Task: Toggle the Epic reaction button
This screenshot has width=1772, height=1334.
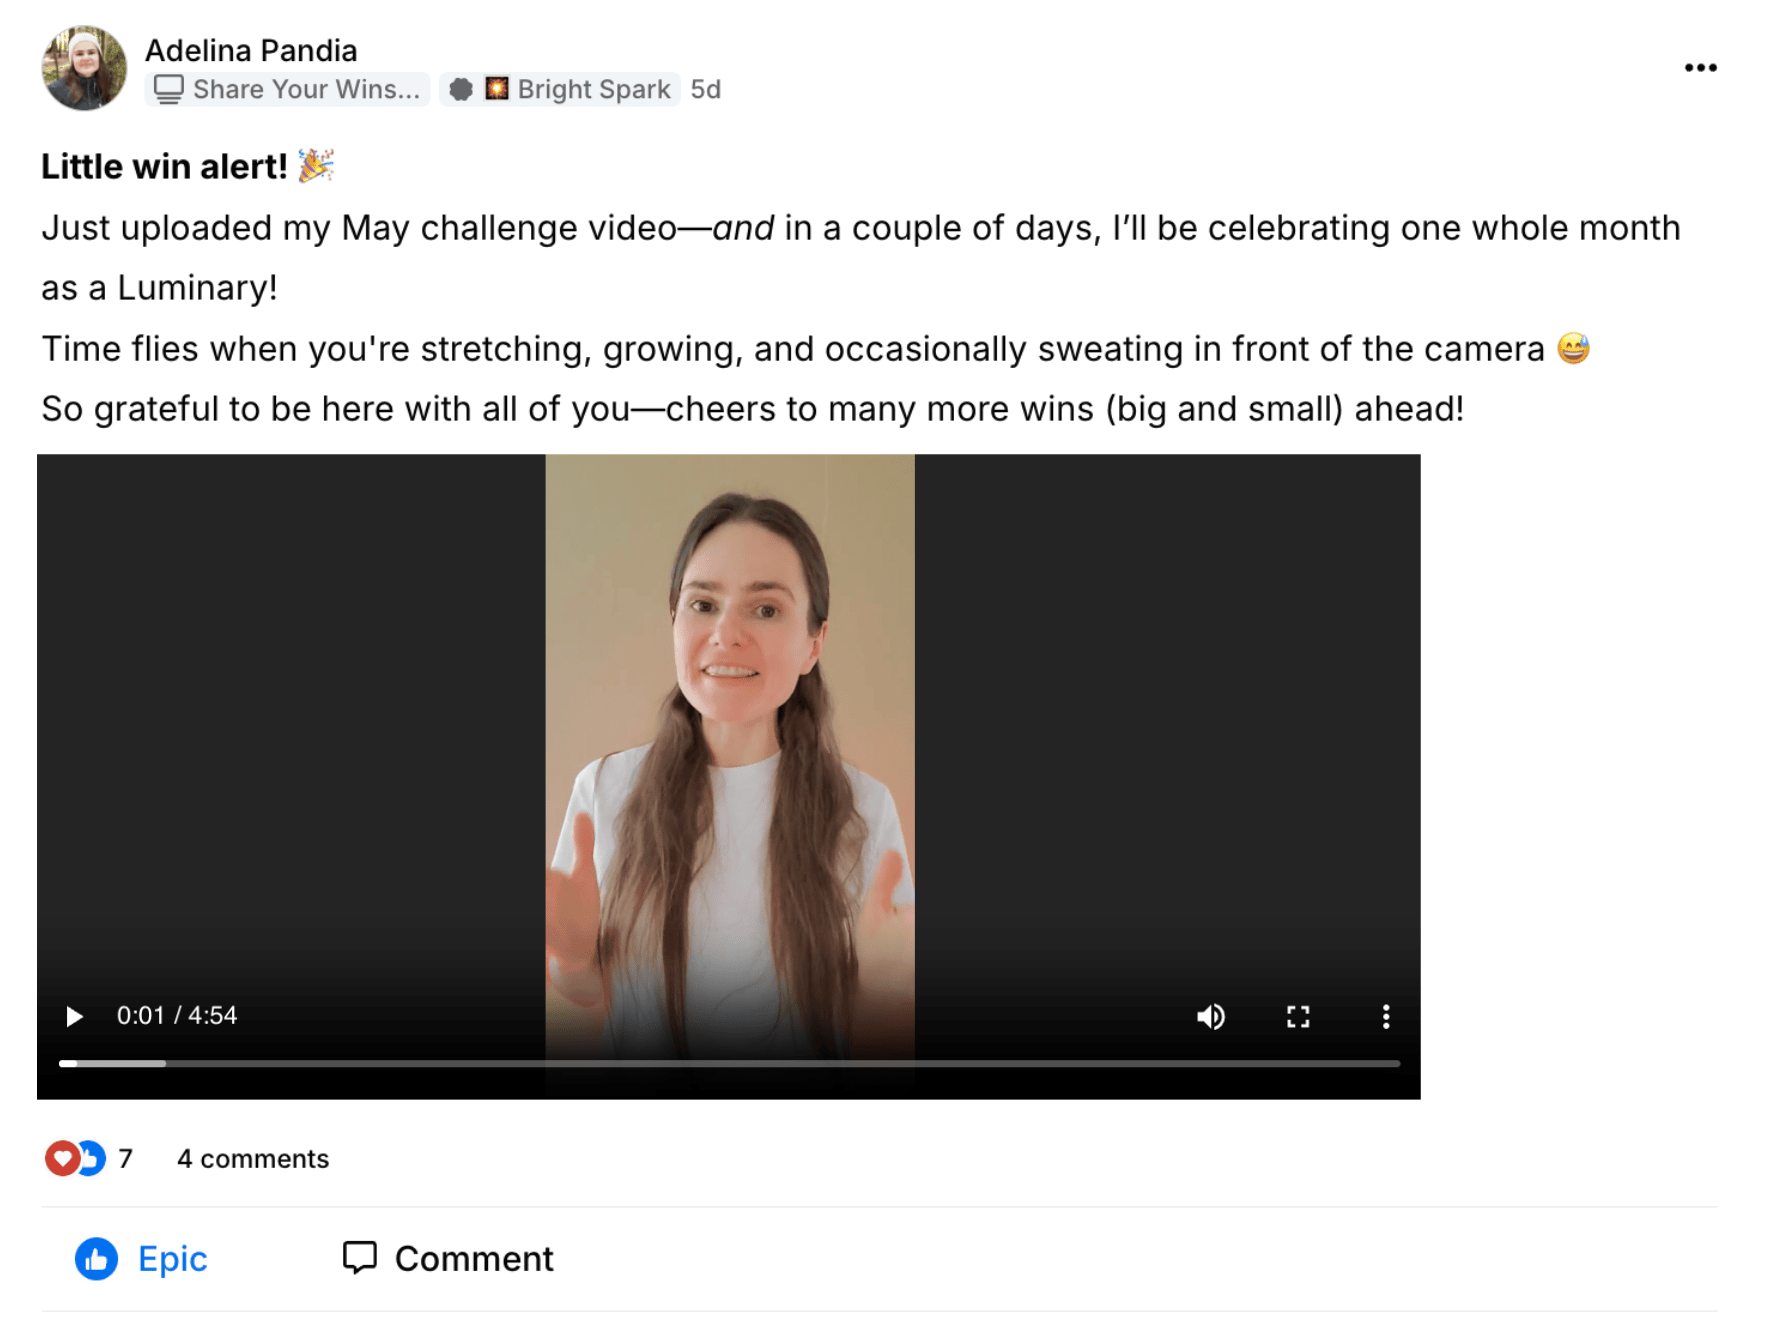Action: click(172, 1258)
